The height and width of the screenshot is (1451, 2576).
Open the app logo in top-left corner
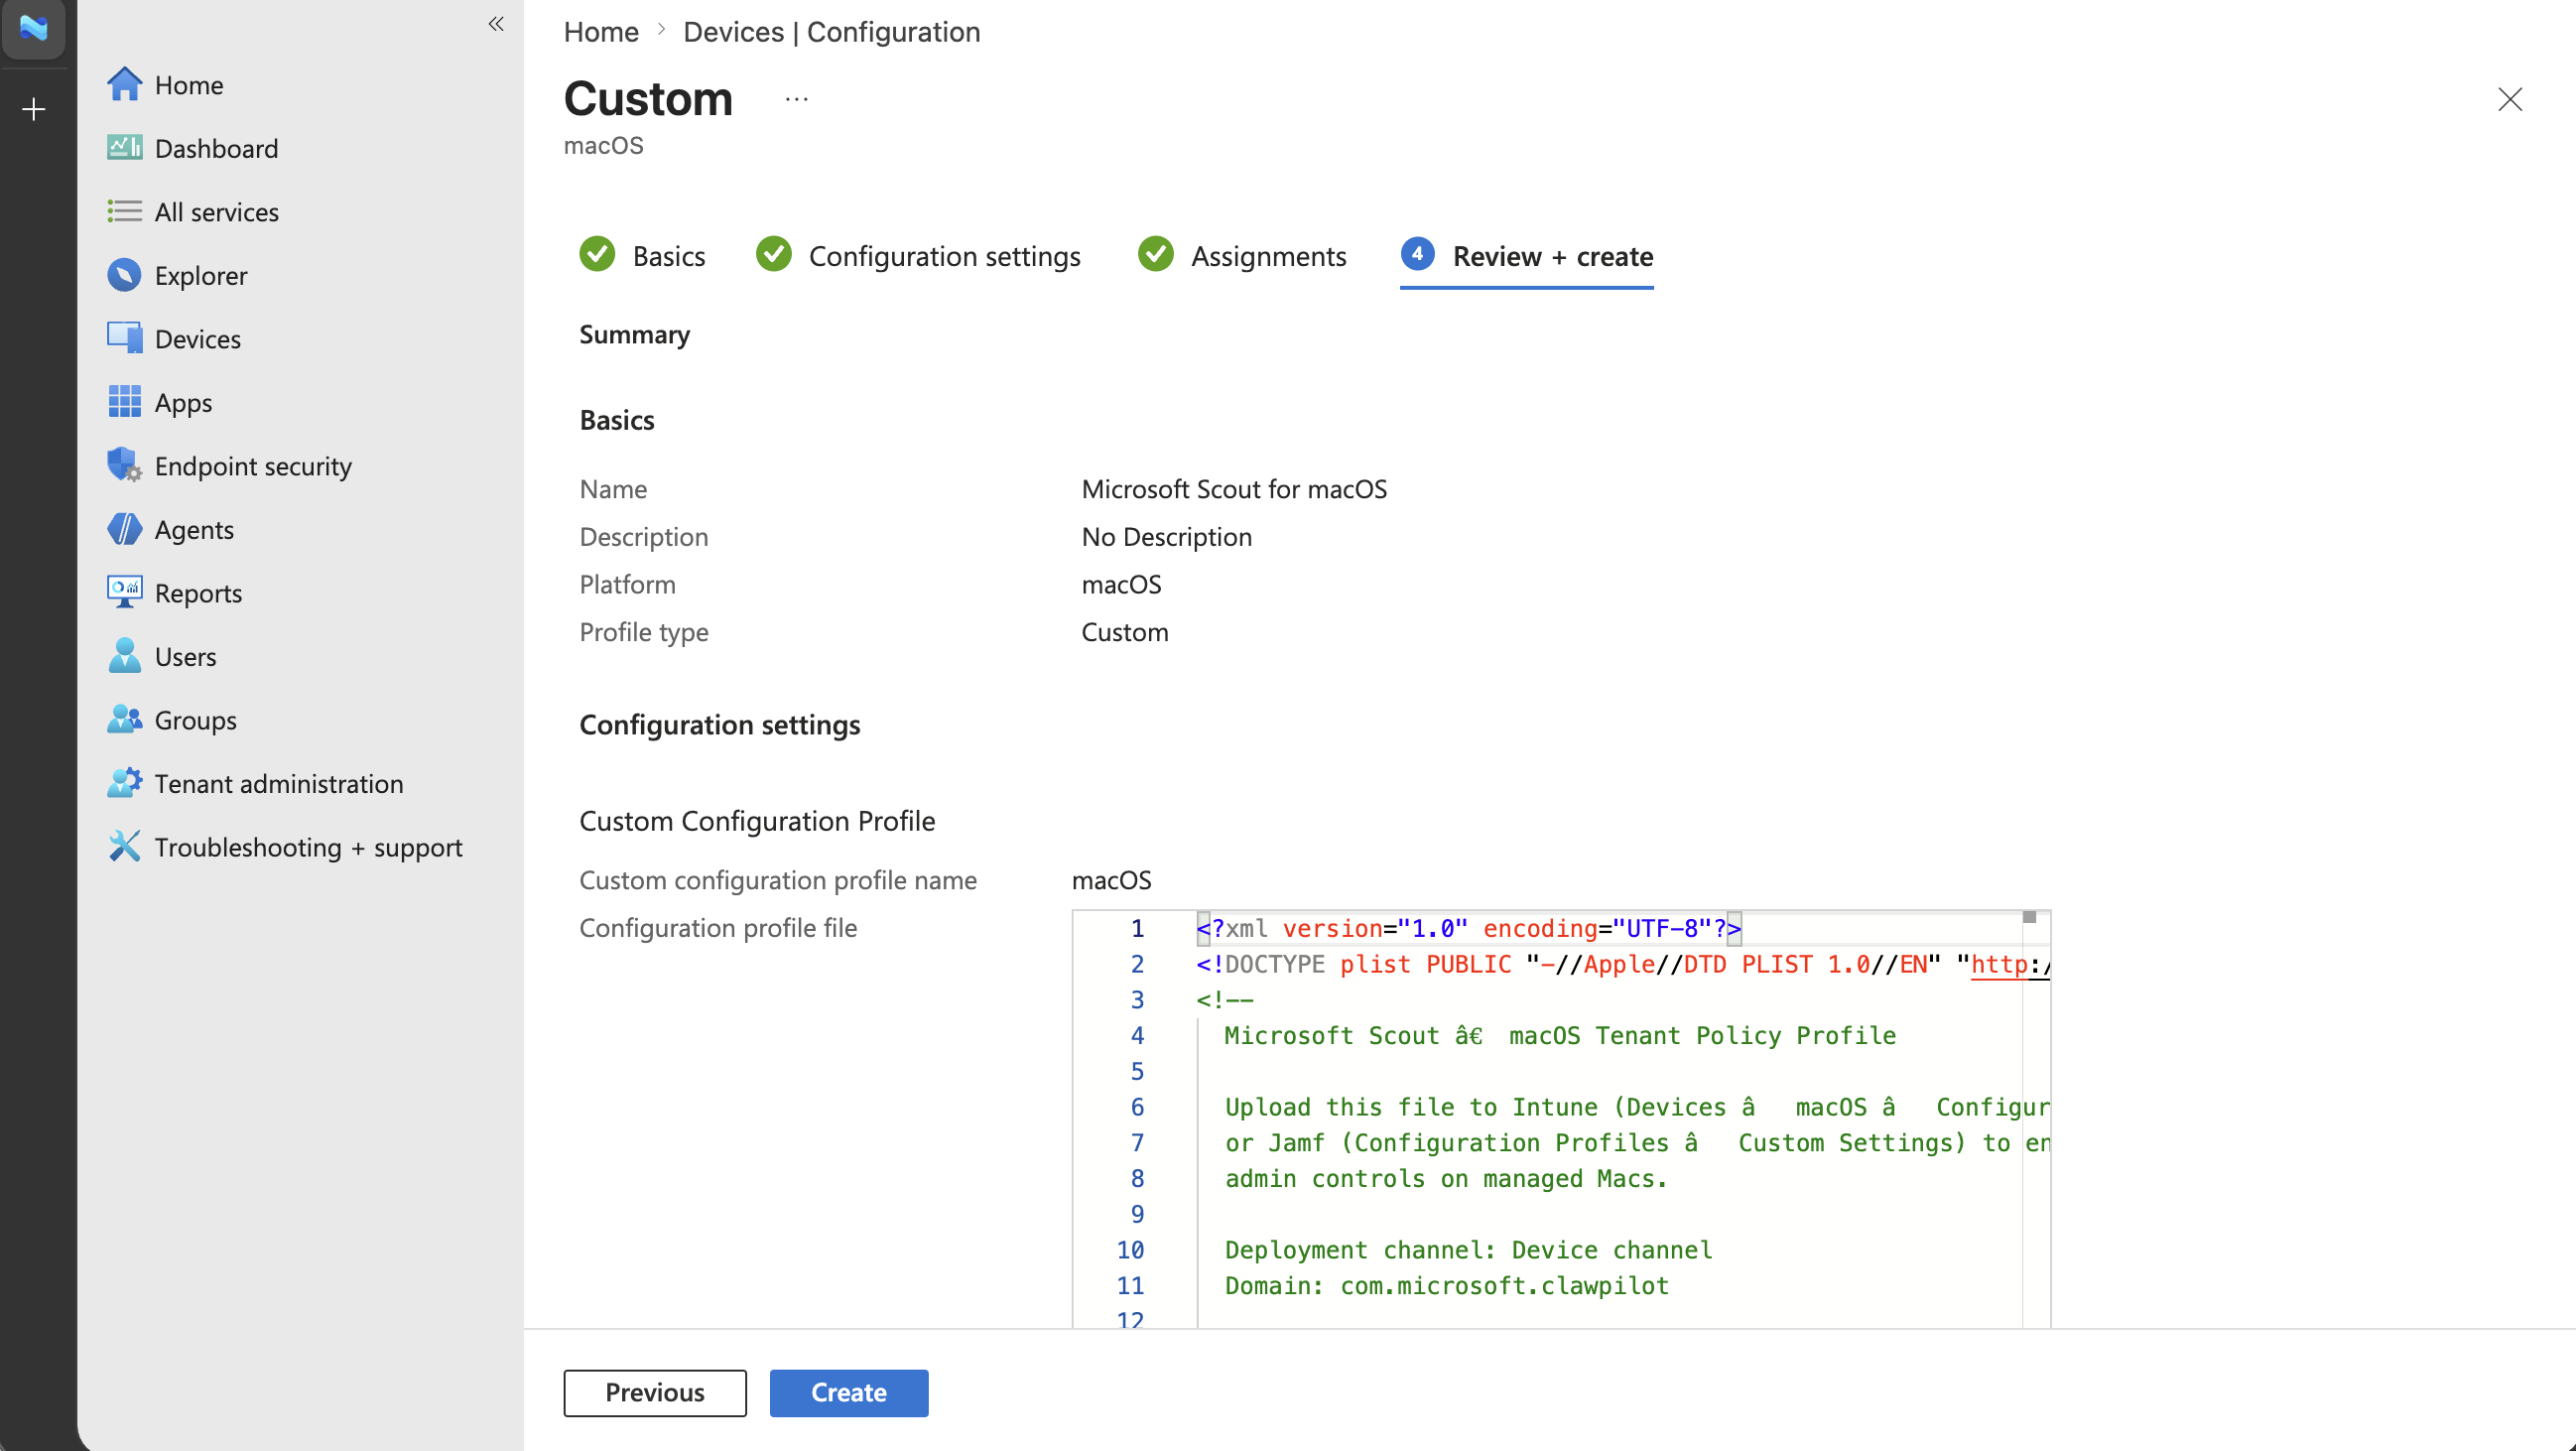coord(33,27)
